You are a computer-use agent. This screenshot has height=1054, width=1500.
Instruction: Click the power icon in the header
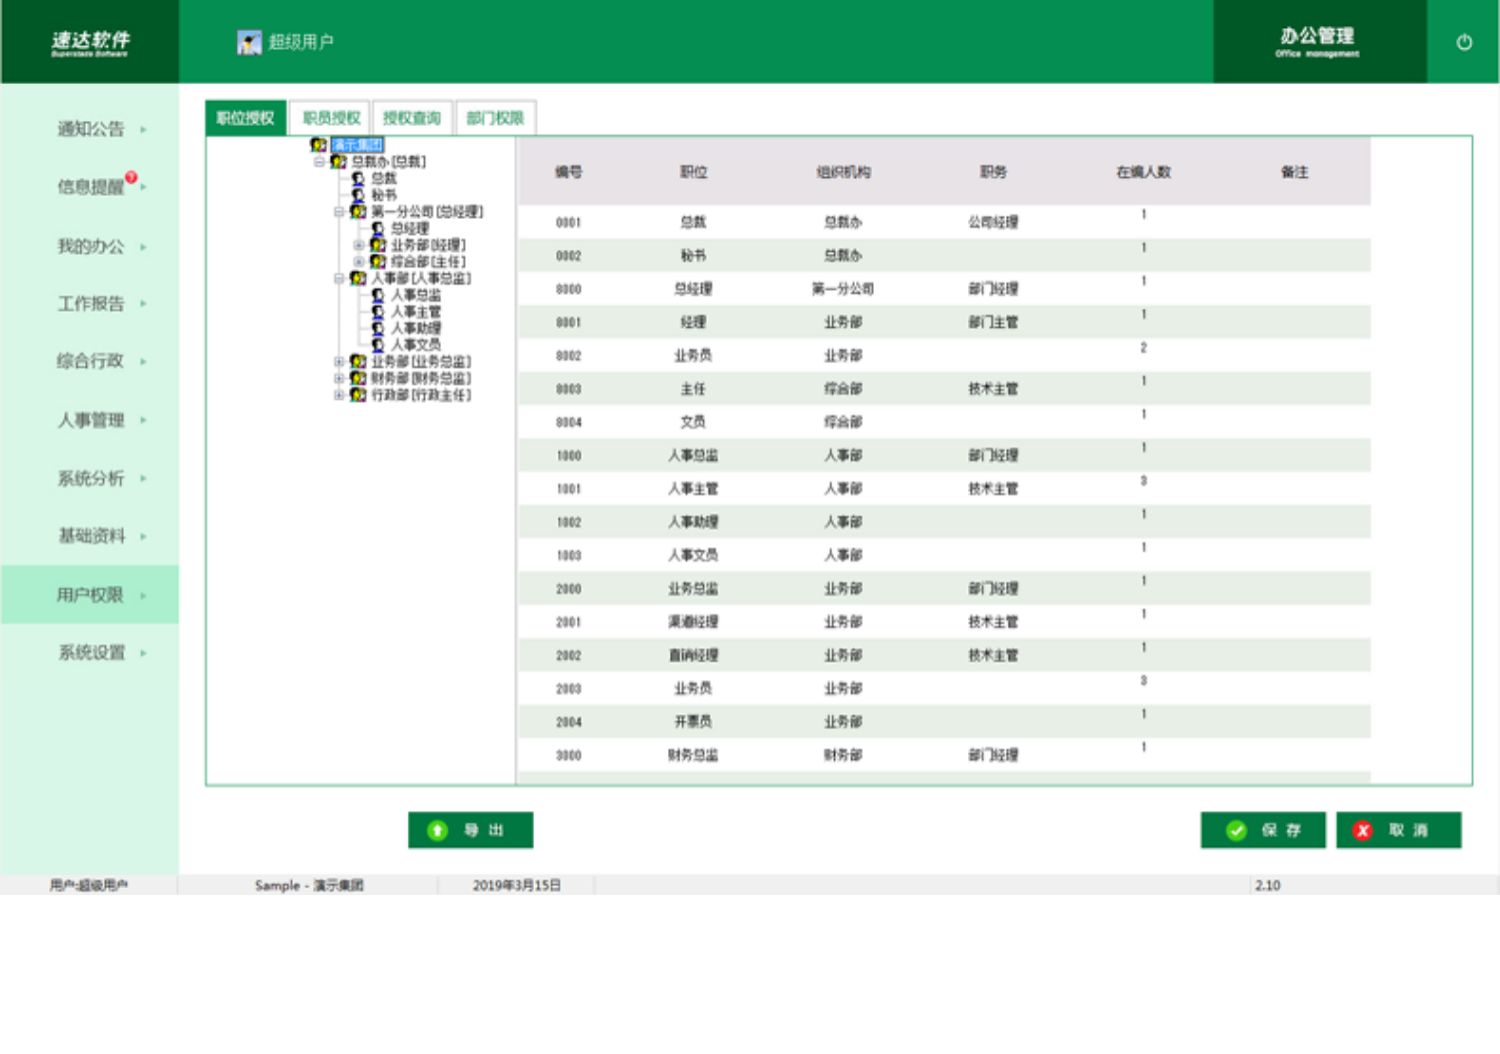[1464, 42]
